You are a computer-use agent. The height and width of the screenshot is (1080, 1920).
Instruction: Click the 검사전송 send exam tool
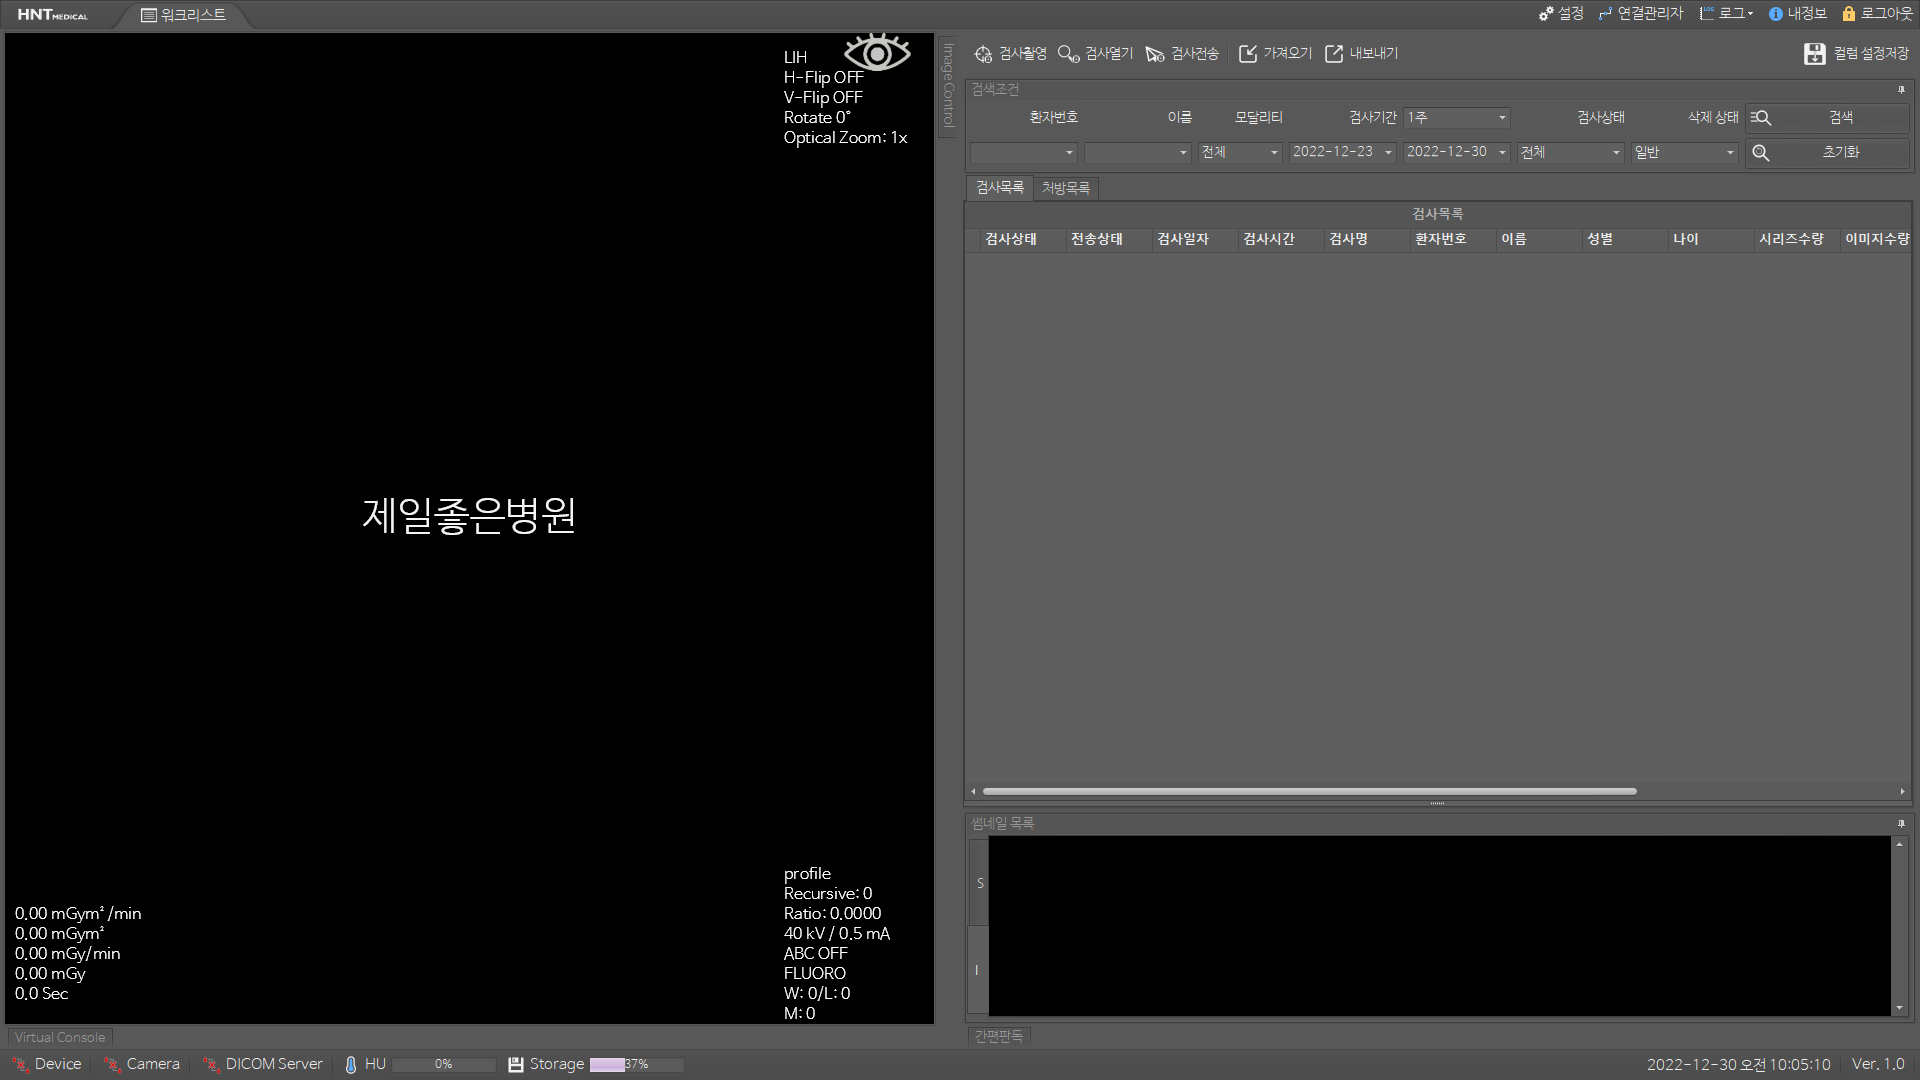[x=1182, y=54]
